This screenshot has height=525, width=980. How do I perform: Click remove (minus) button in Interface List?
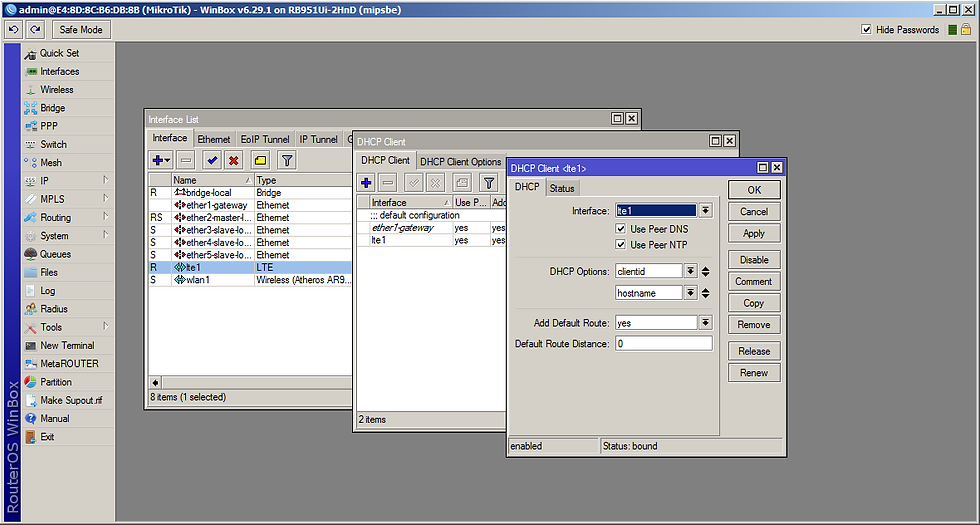(x=186, y=161)
